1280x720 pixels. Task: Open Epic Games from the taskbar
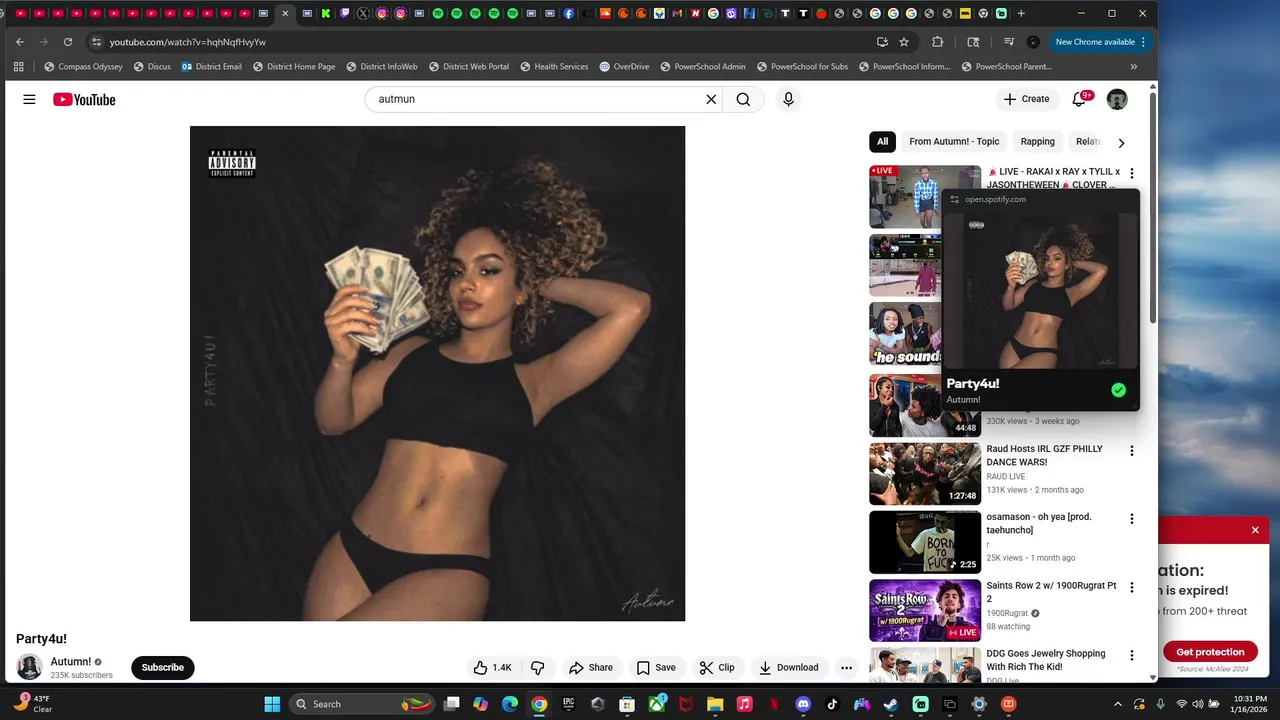tap(568, 704)
